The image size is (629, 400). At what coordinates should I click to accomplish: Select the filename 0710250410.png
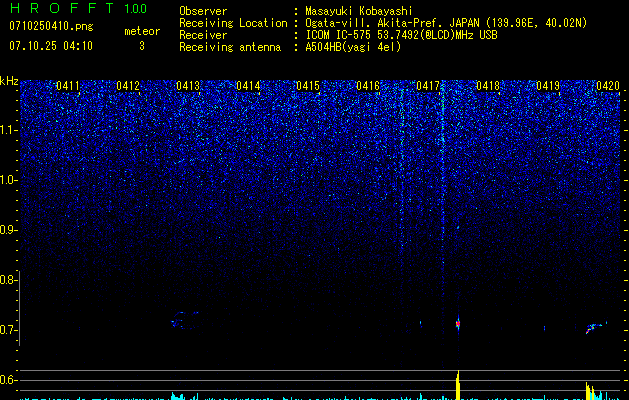[51, 27]
